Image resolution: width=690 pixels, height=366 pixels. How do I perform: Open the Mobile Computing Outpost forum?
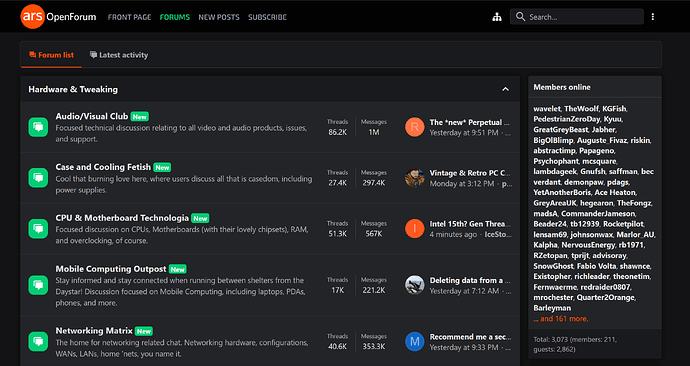tap(111, 269)
